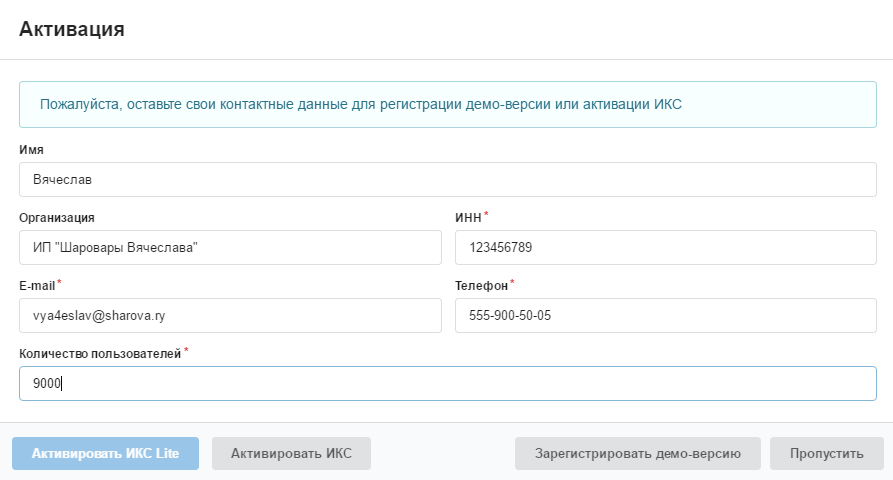Click the Количество пользователей label
Screen dimensions: 893x480
pos(100,353)
